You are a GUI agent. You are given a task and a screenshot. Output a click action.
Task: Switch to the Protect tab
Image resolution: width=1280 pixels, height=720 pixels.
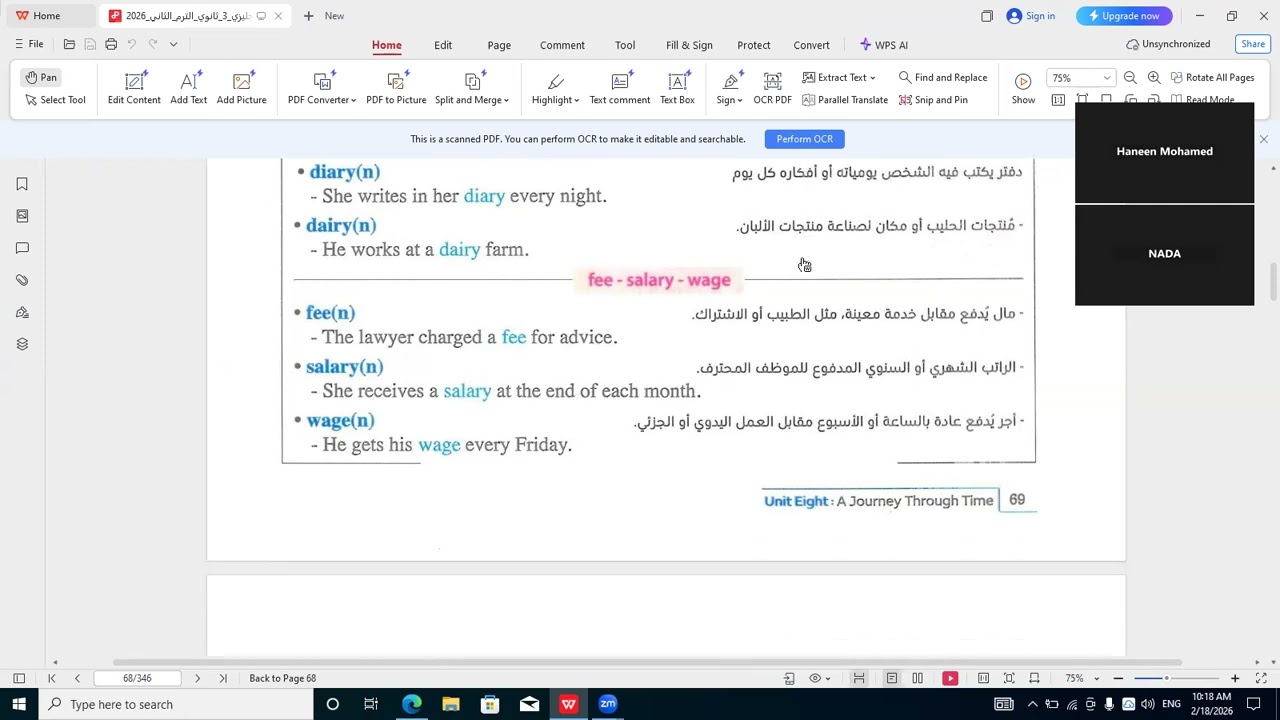click(754, 45)
